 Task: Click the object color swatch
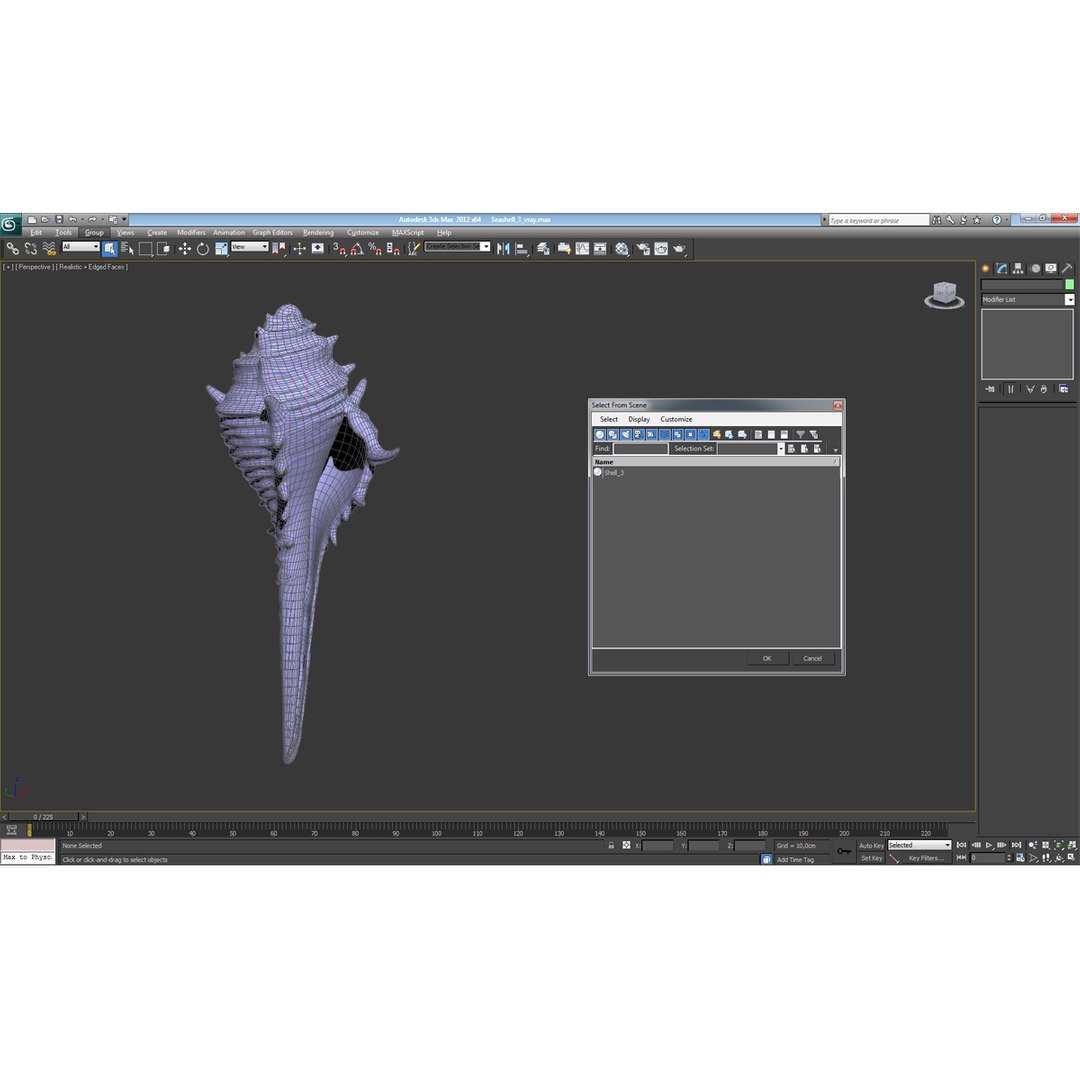tap(1069, 284)
